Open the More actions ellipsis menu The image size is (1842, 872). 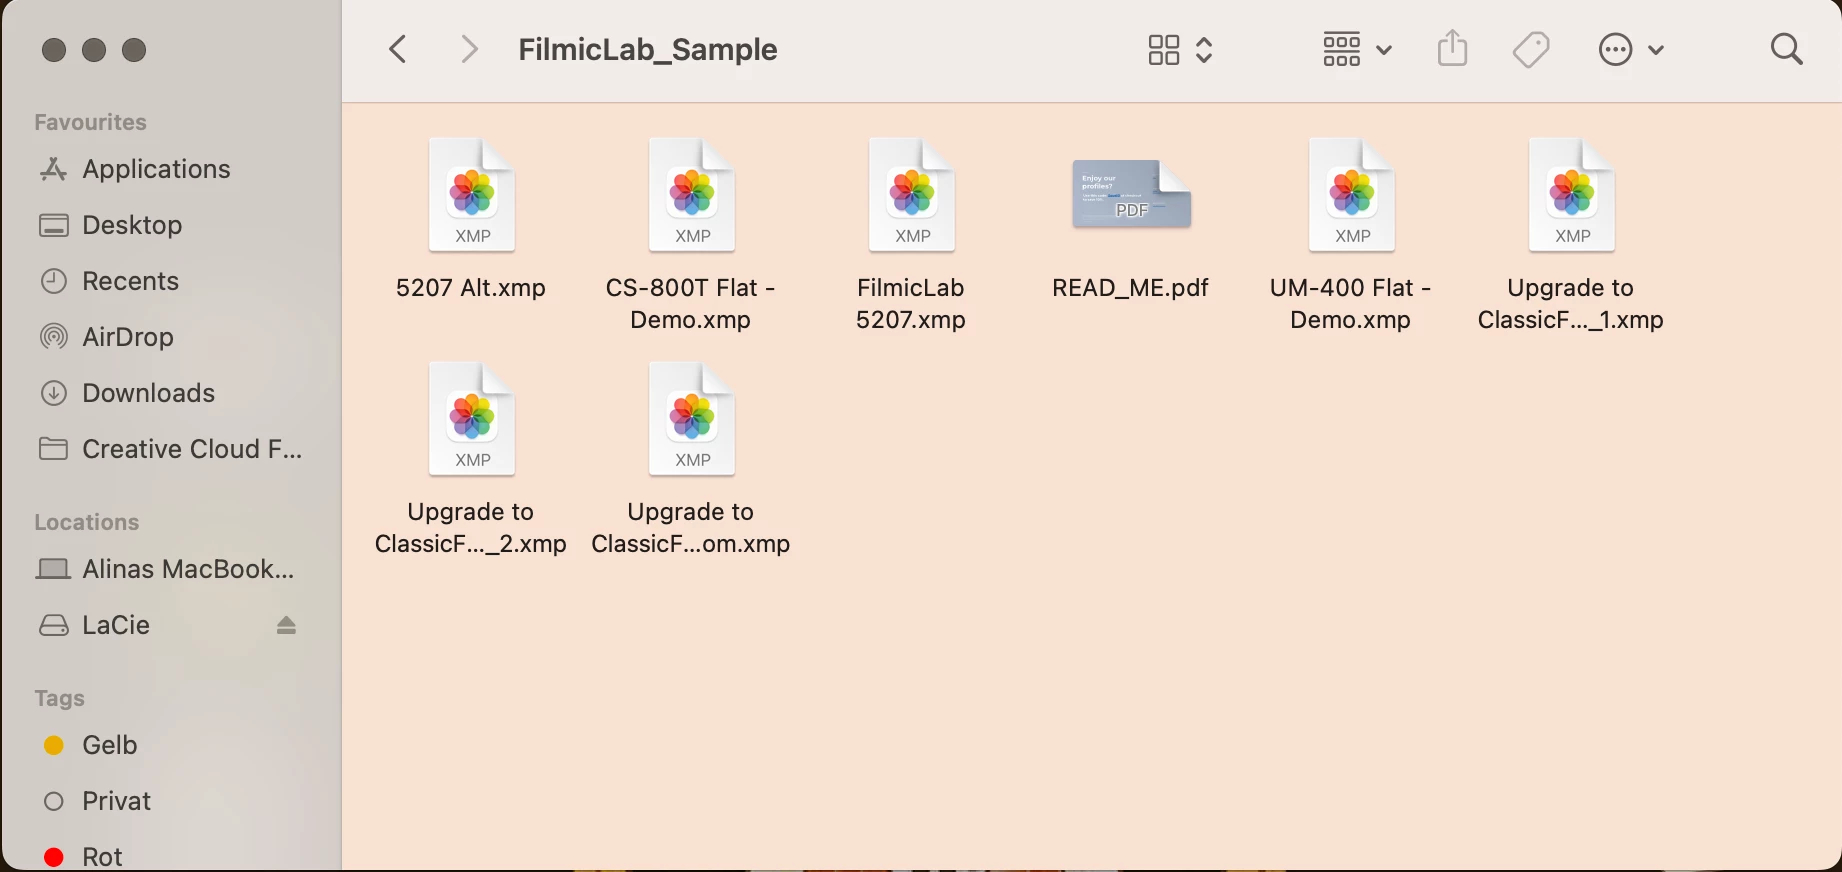click(1631, 49)
